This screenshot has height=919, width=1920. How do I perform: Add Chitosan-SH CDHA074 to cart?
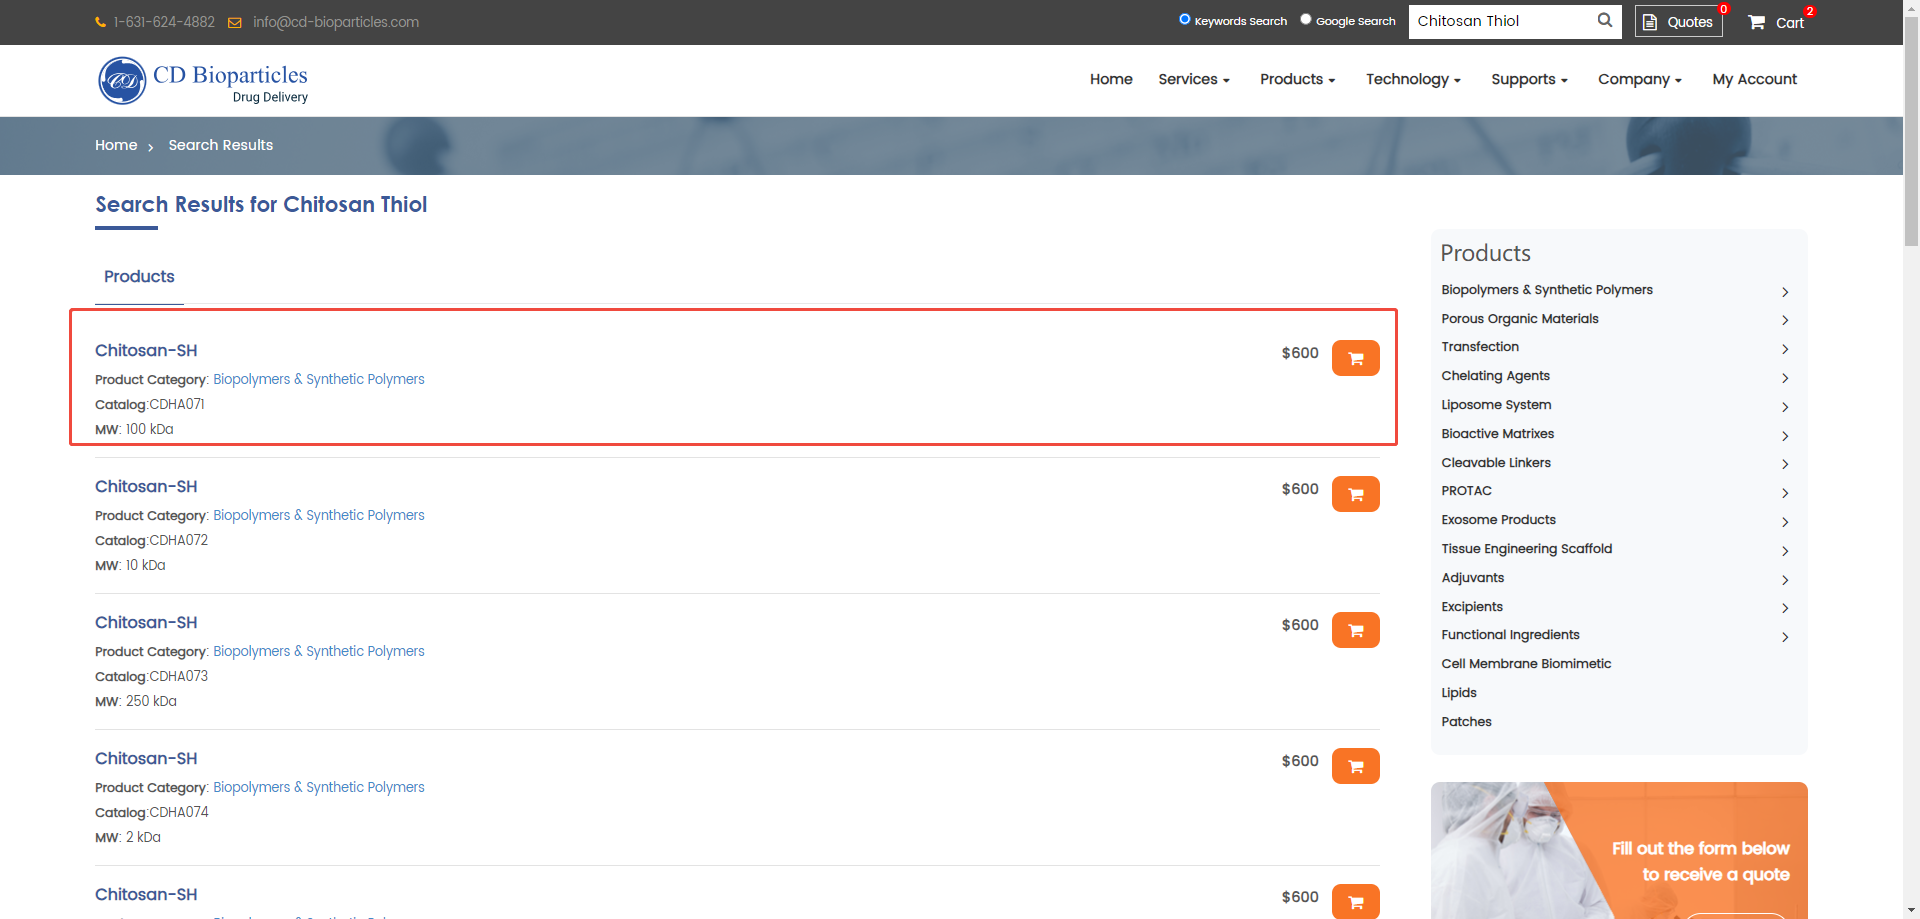pyautogui.click(x=1355, y=766)
